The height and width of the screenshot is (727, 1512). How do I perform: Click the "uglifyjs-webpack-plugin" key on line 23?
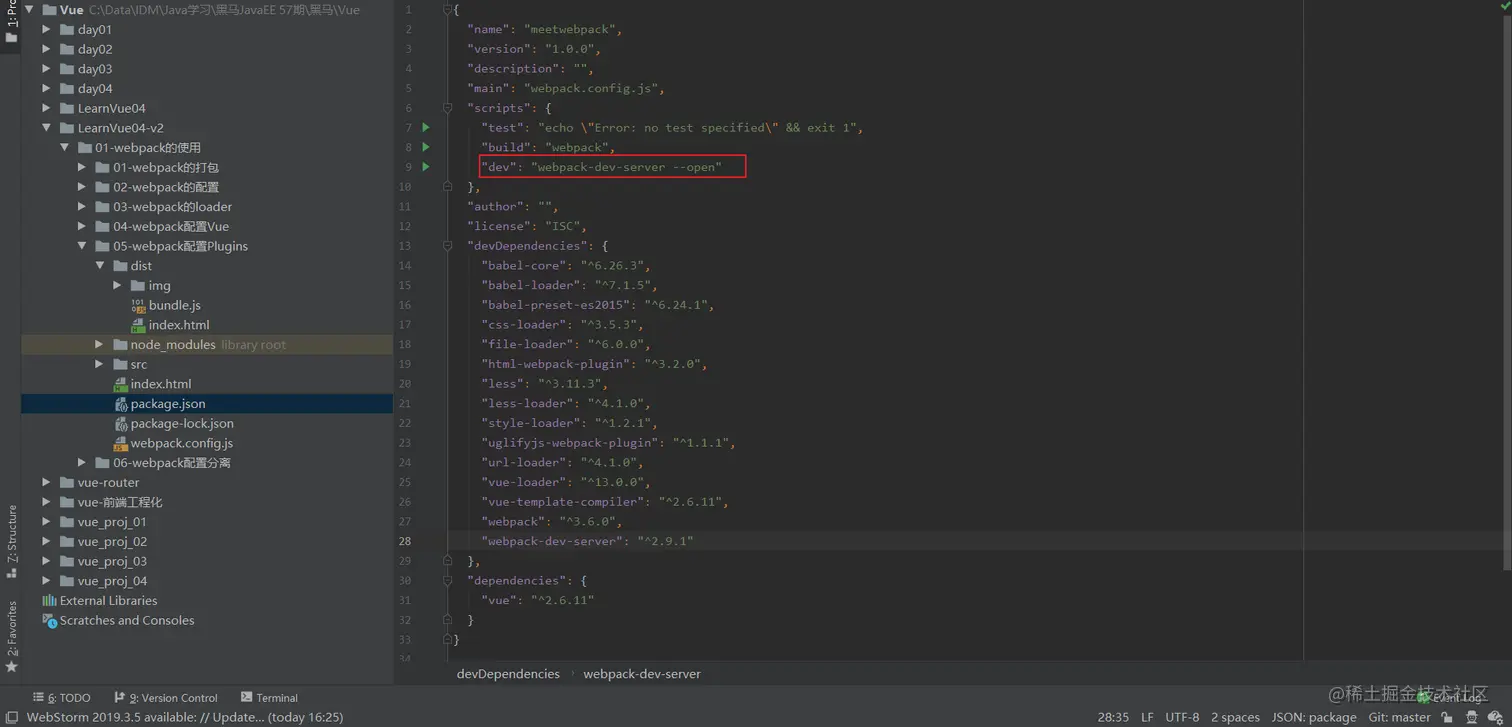tap(569, 443)
